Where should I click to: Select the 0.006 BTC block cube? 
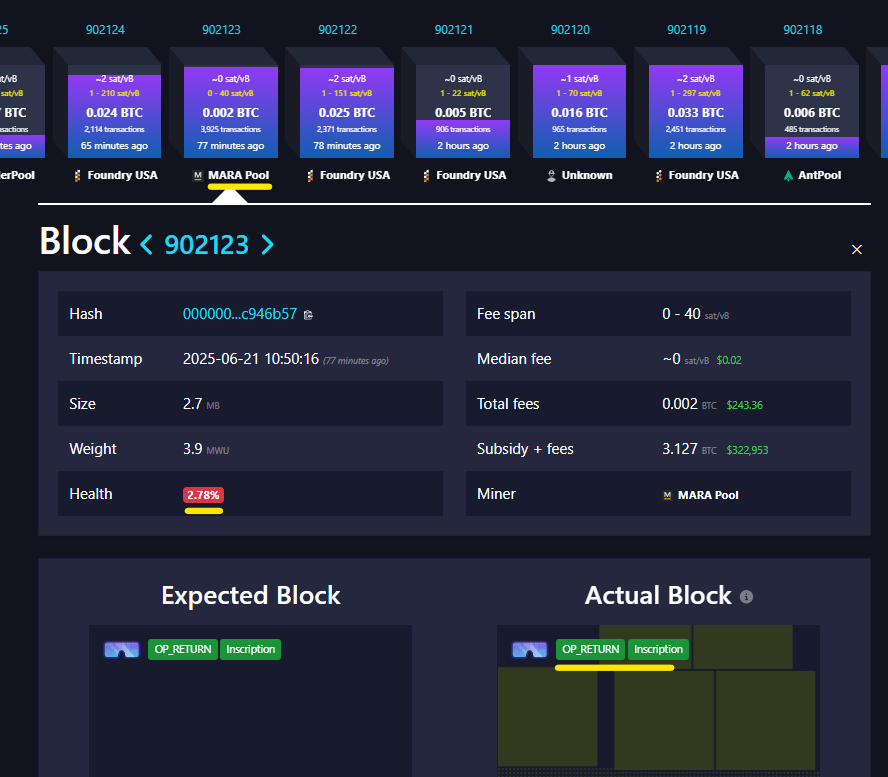point(812,112)
